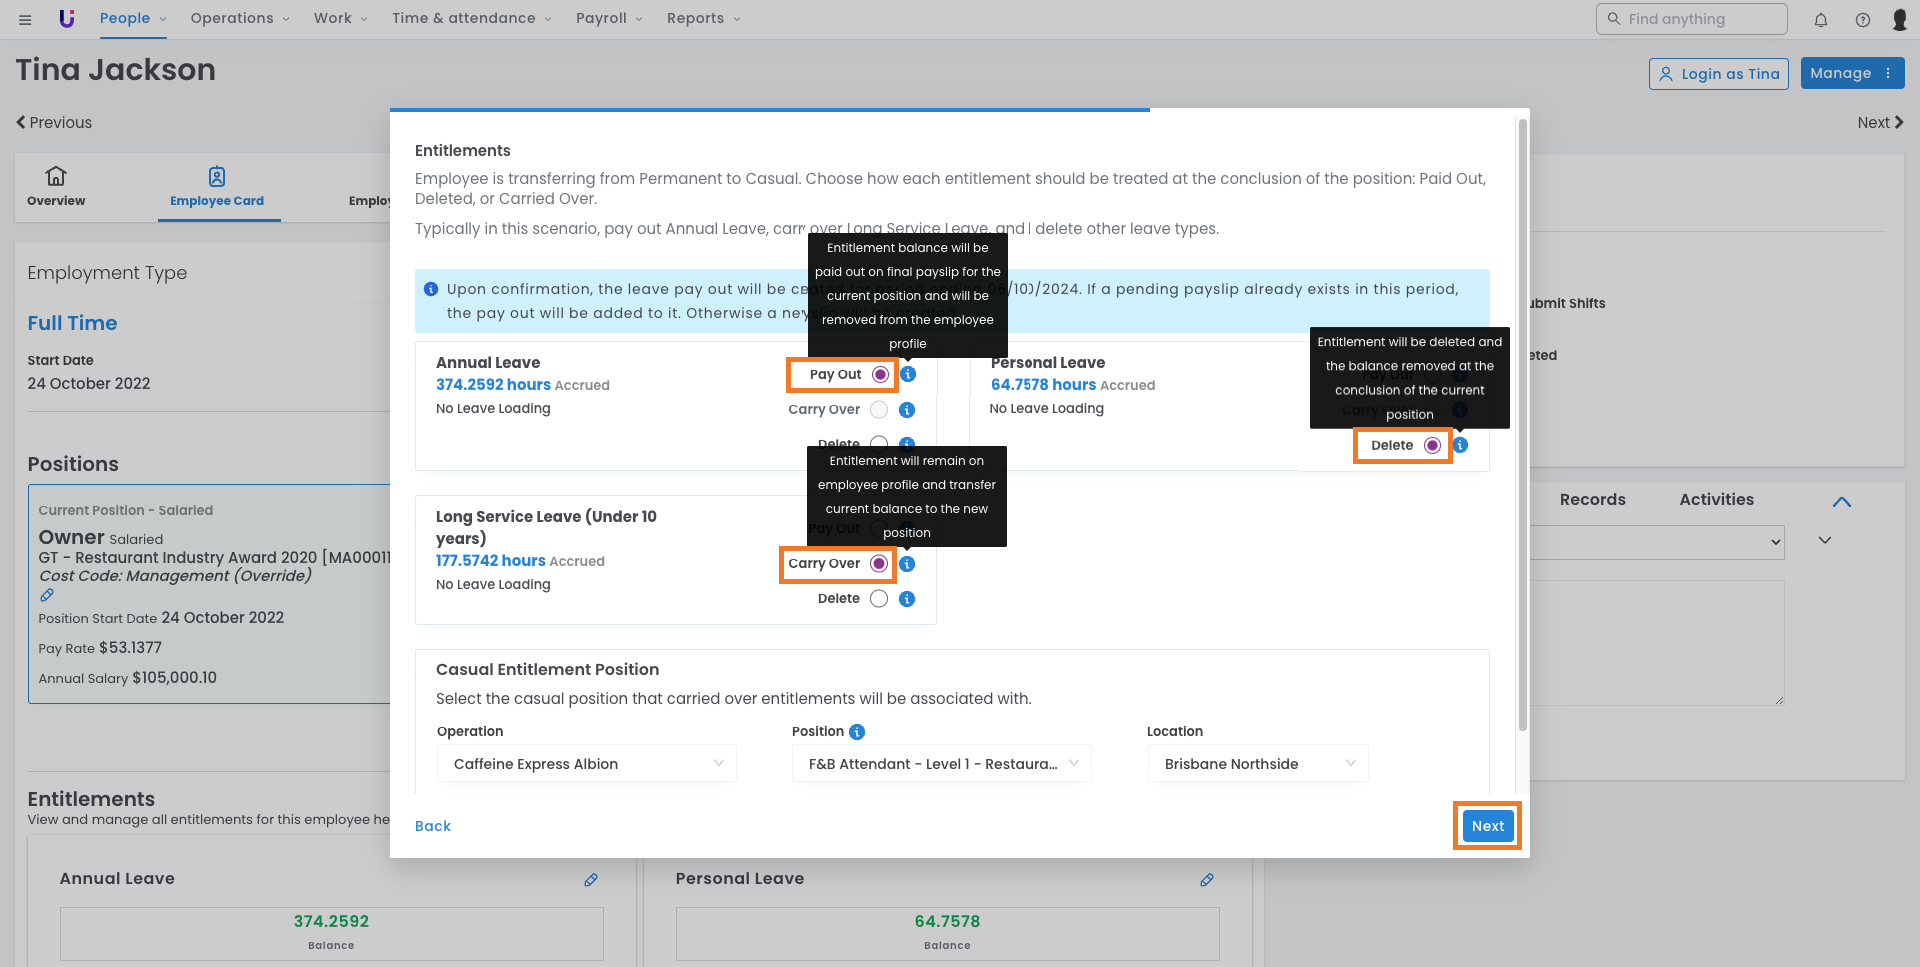Viewport: 1920px width, 967px height.
Task: Switch to the Overview tab
Action: 56,186
